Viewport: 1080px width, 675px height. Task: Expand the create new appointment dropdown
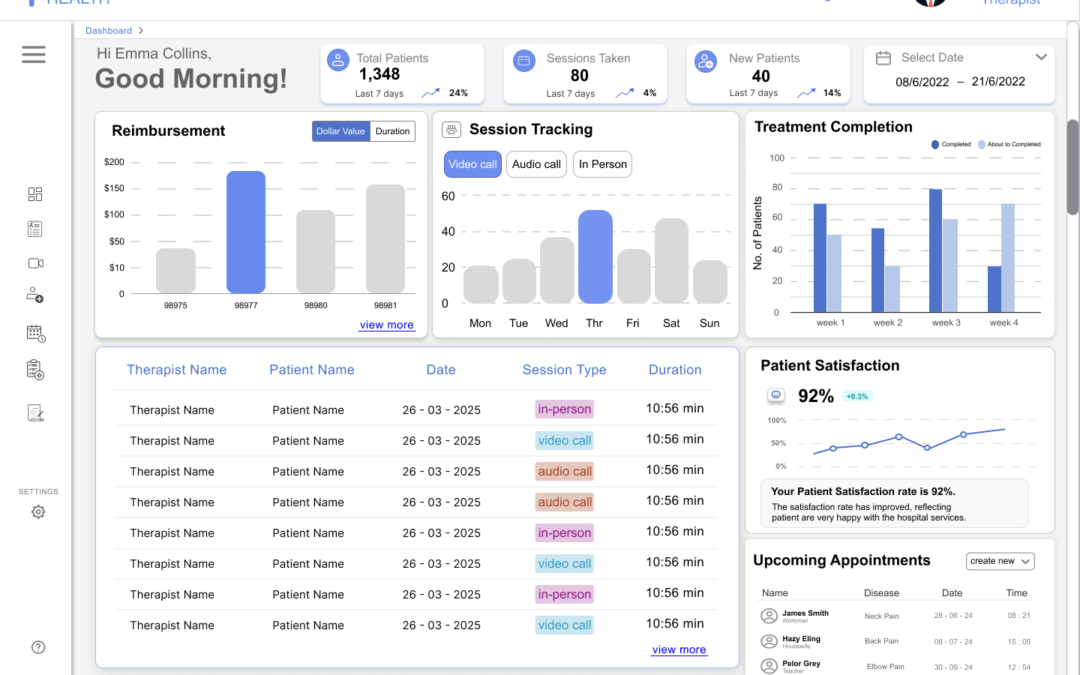click(999, 561)
